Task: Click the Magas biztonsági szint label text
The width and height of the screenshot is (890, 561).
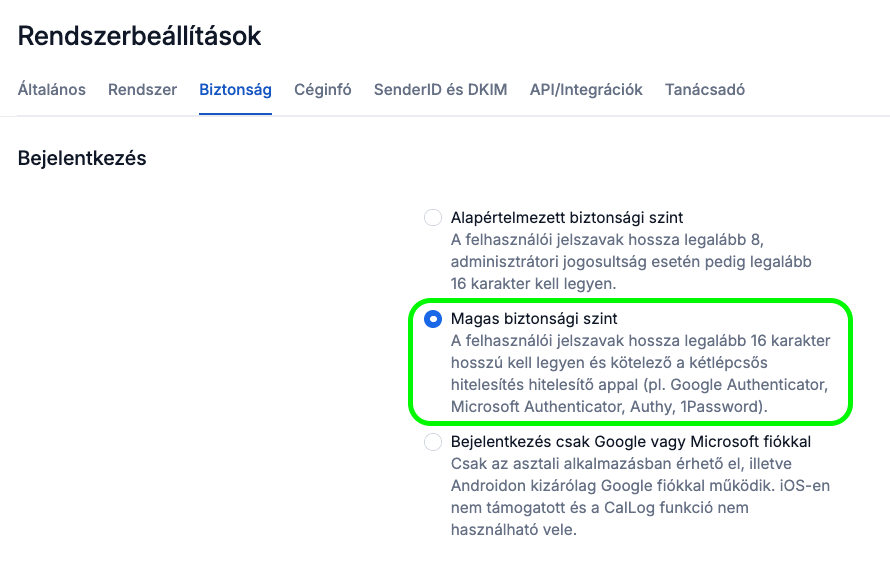Action: click(534, 319)
